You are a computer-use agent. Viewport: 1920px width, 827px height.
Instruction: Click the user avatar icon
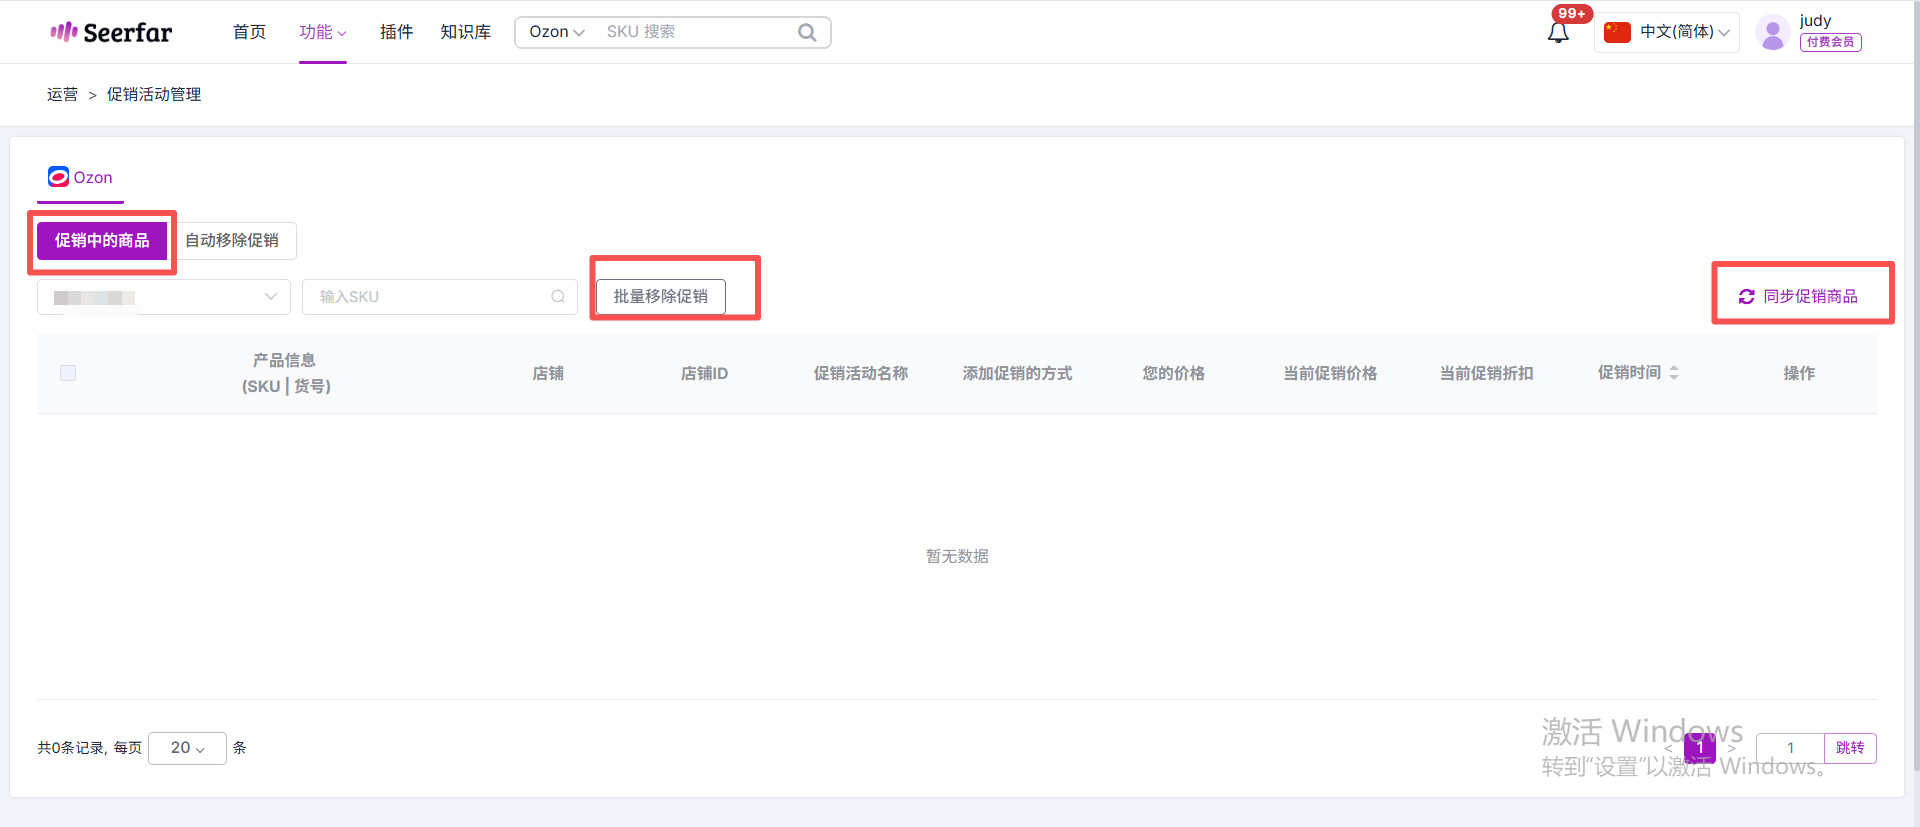(x=1772, y=33)
